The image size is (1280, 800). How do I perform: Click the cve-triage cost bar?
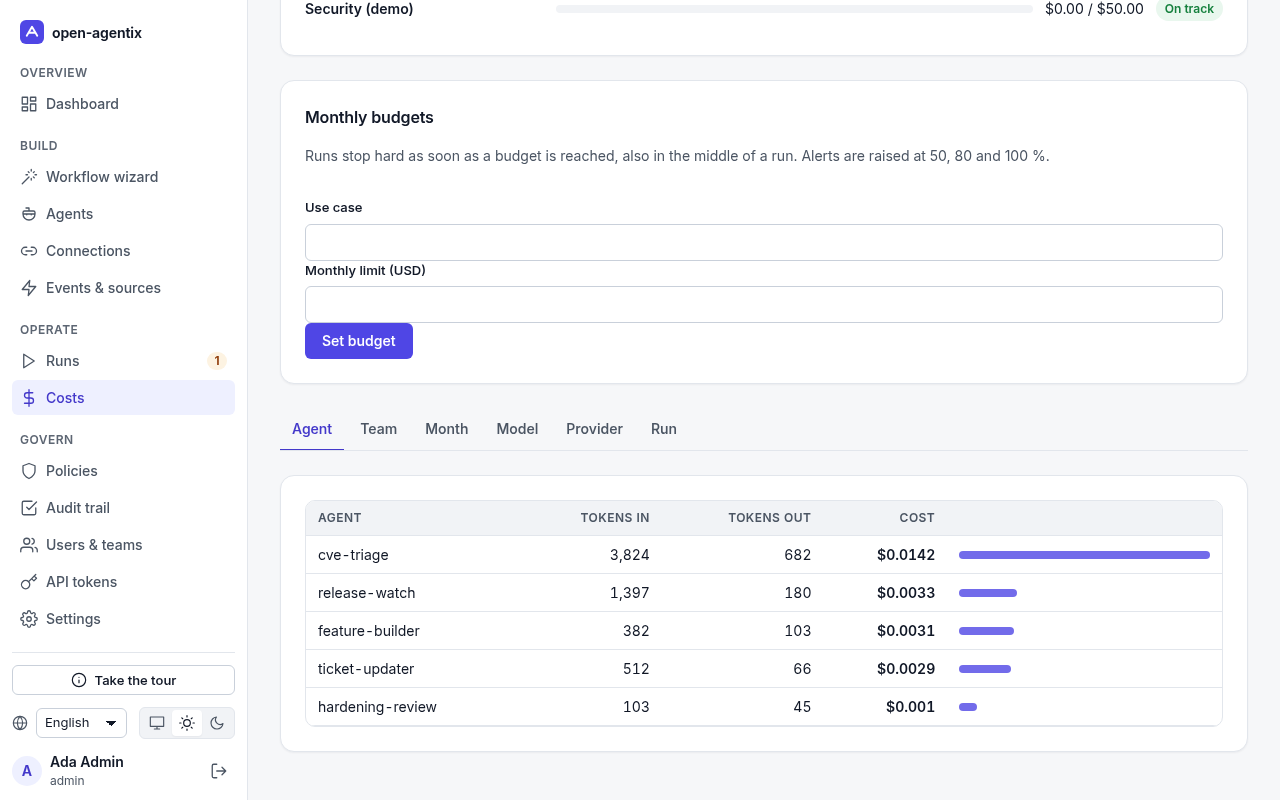[1084, 555]
